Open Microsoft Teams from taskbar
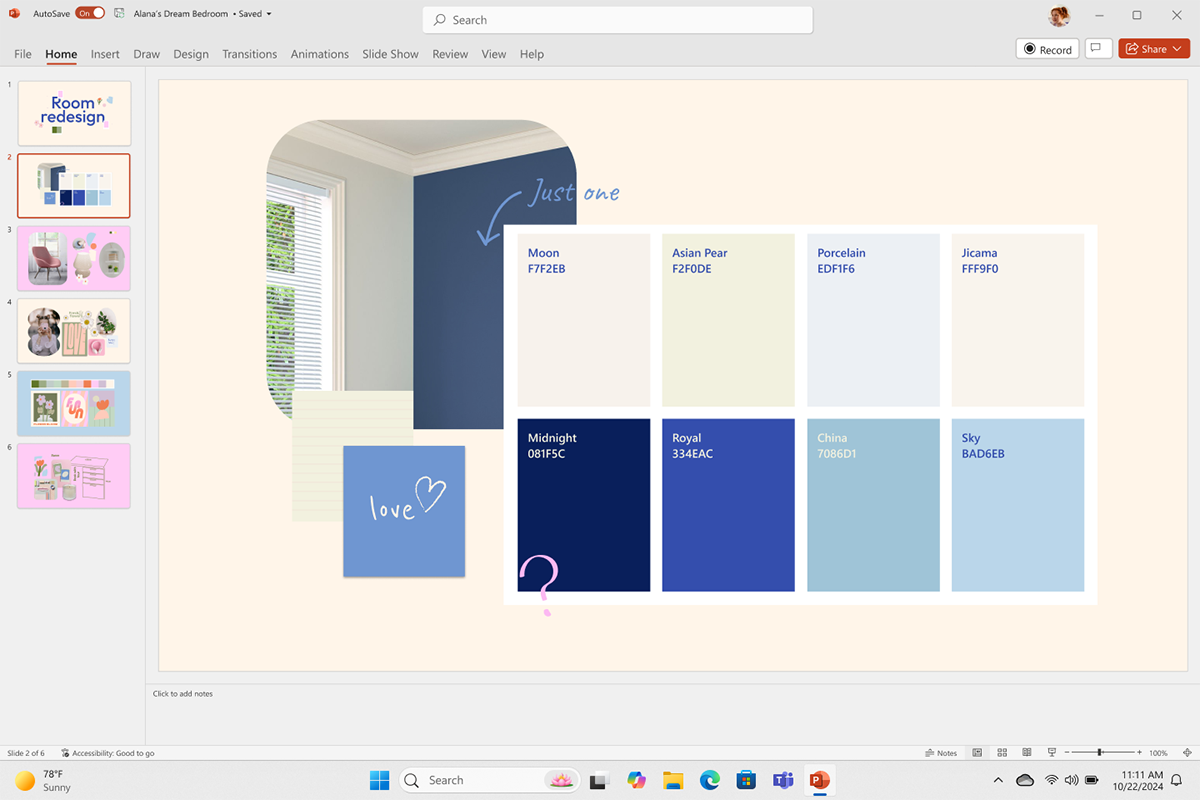 pos(783,780)
